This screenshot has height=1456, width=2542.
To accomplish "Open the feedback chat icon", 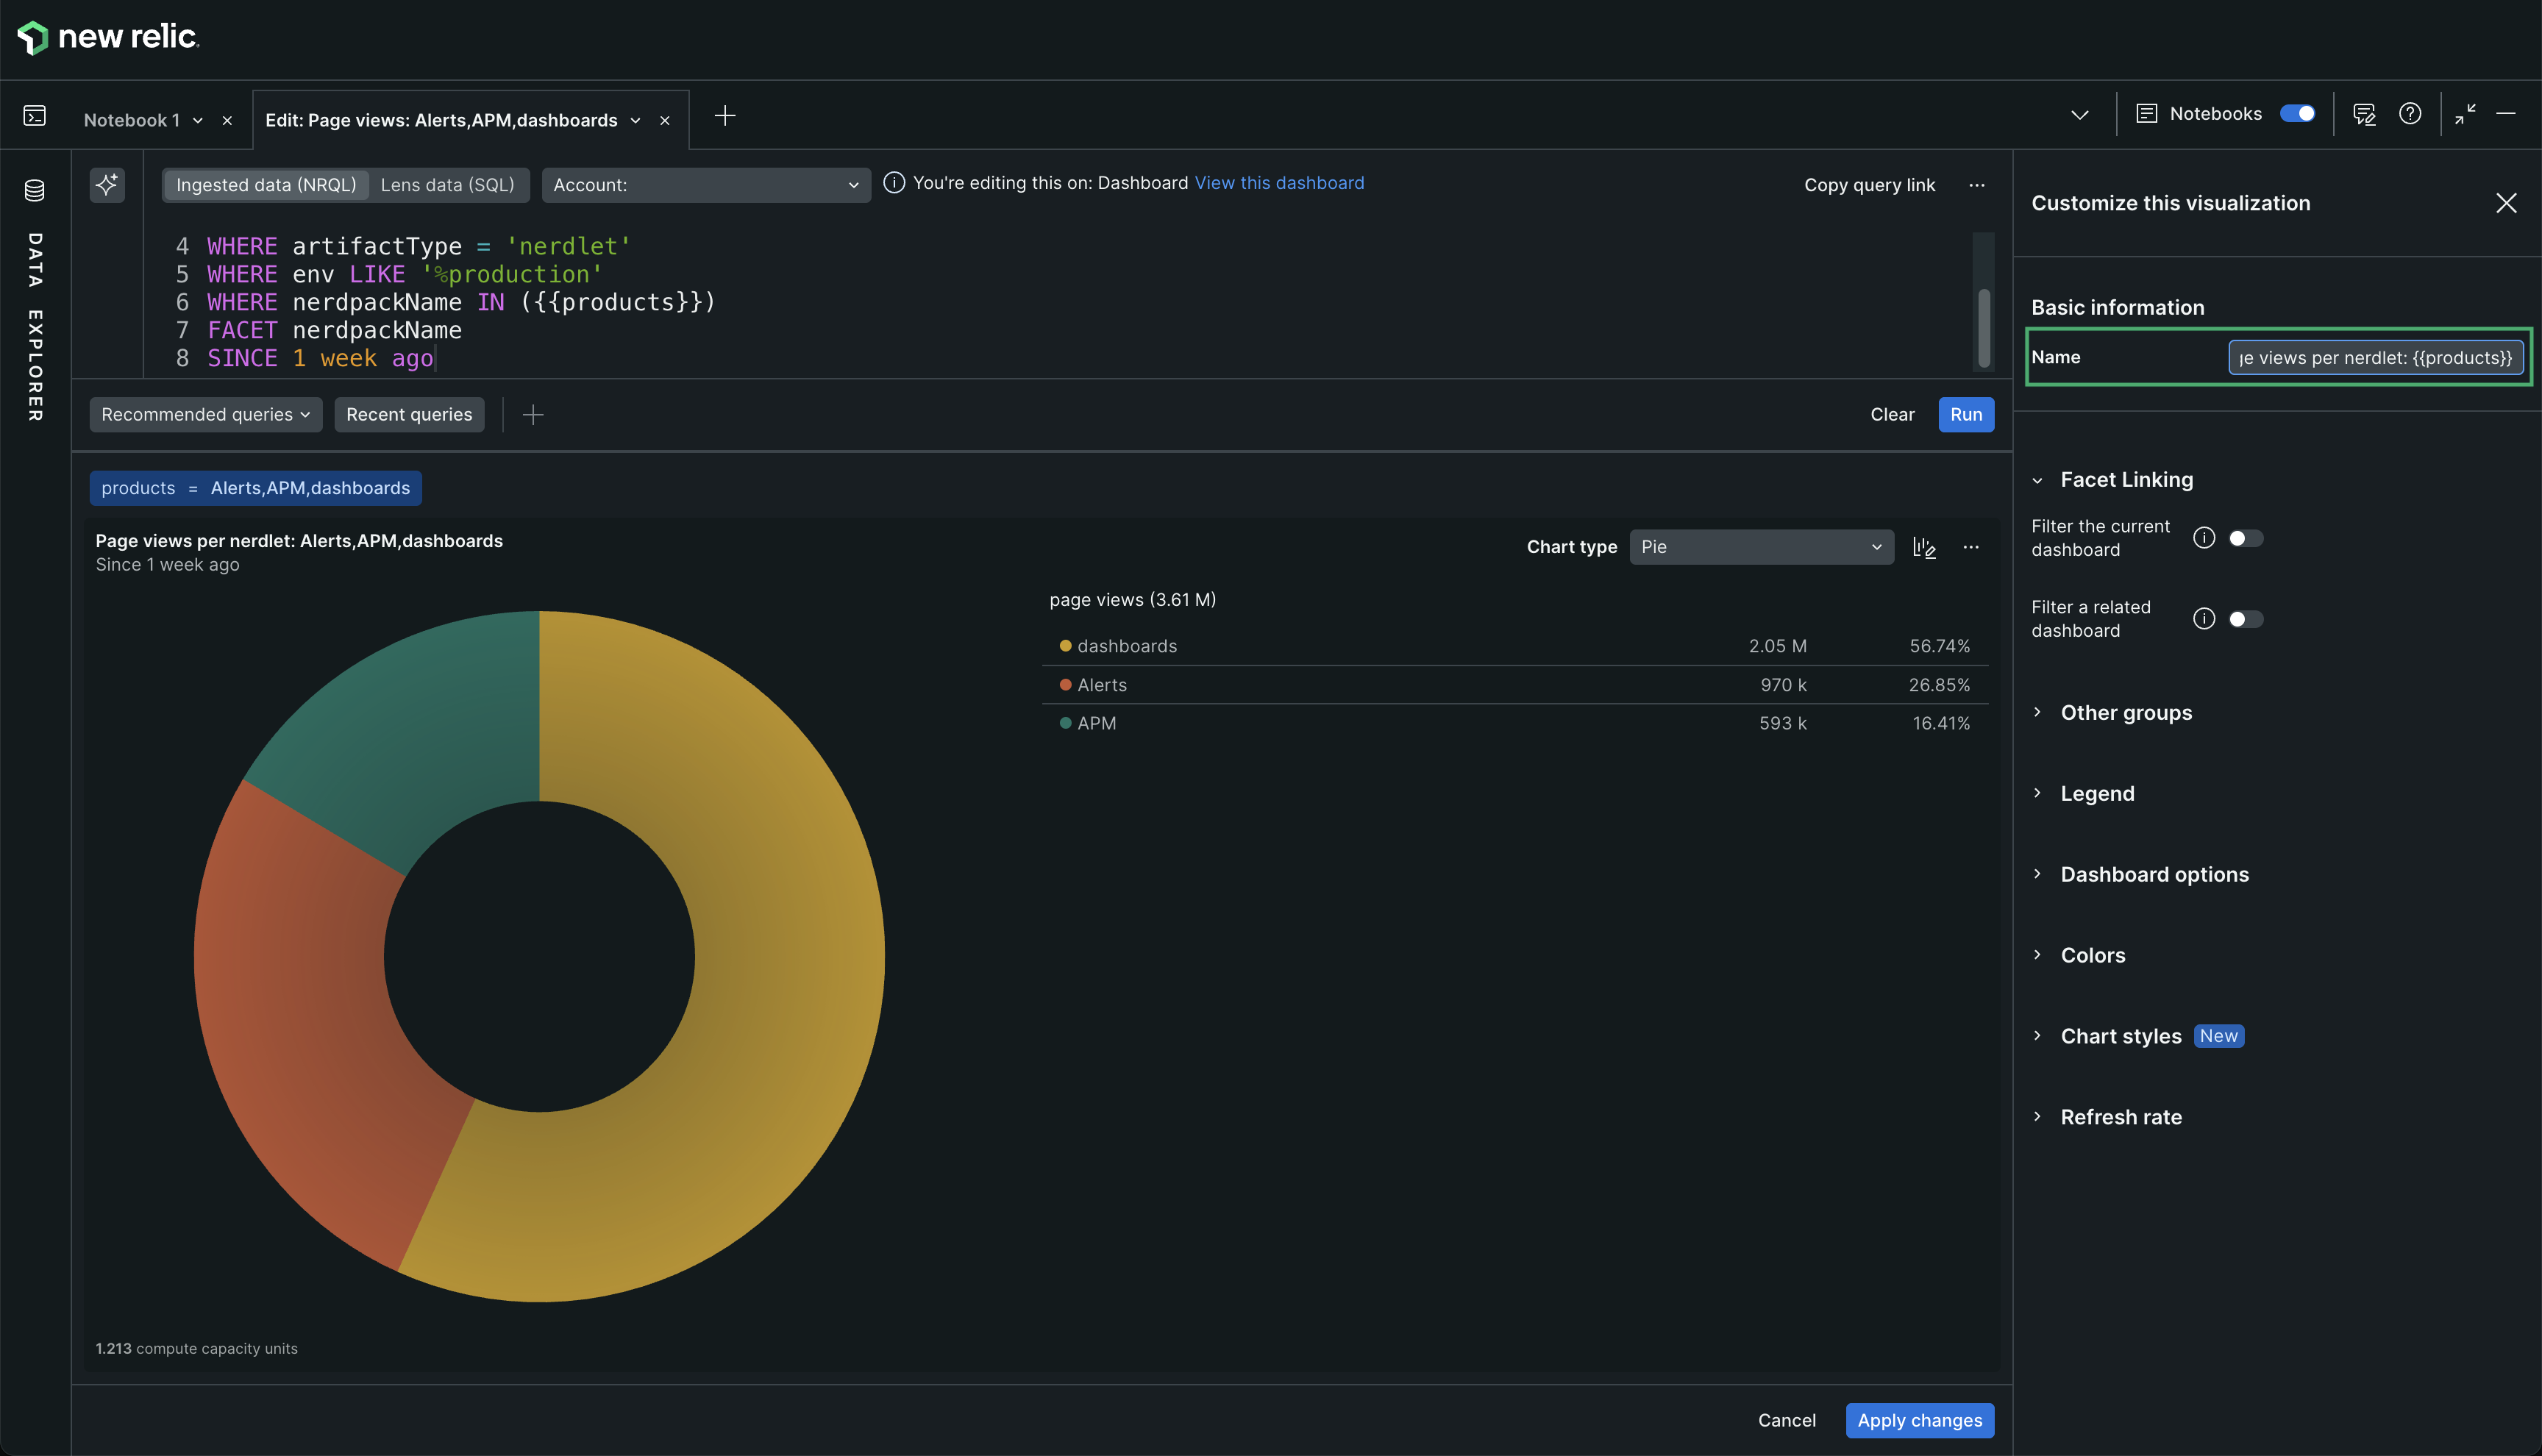I will tap(2364, 114).
